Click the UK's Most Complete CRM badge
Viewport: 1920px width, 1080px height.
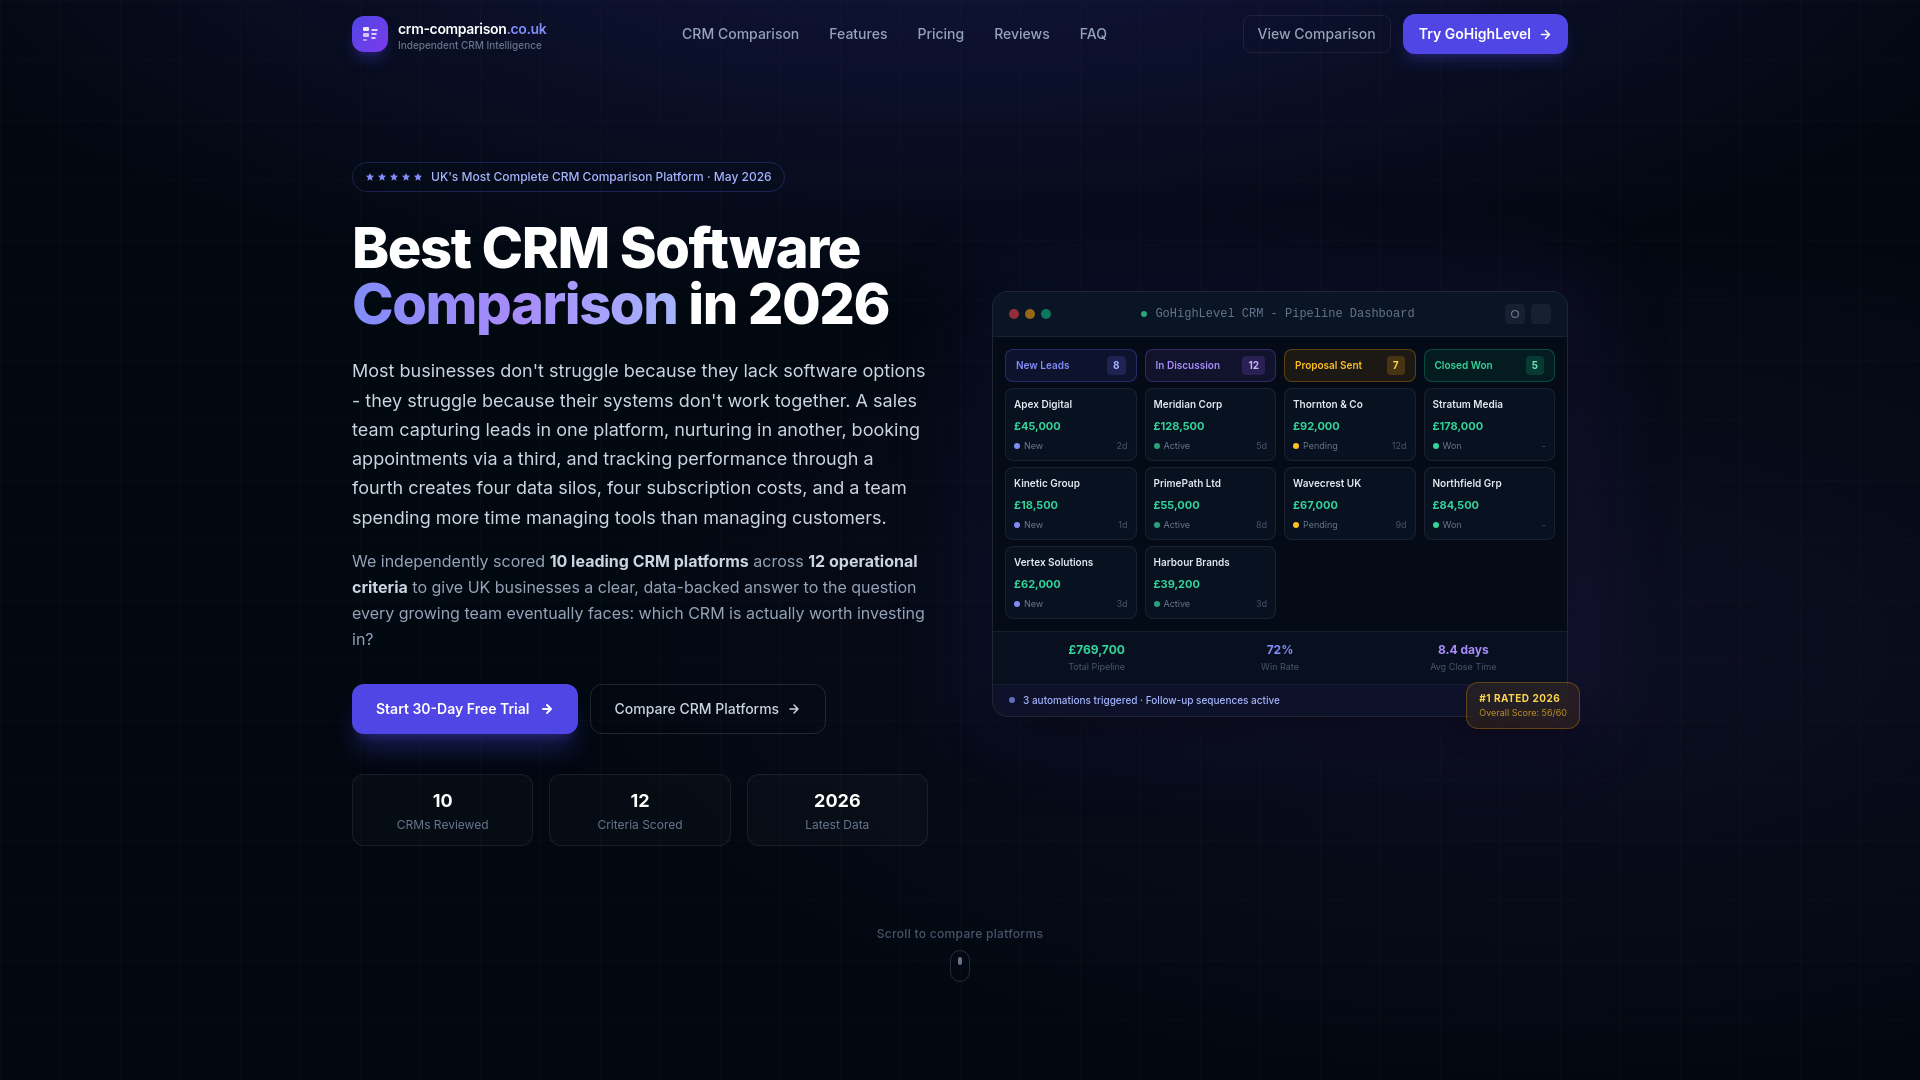(568, 177)
